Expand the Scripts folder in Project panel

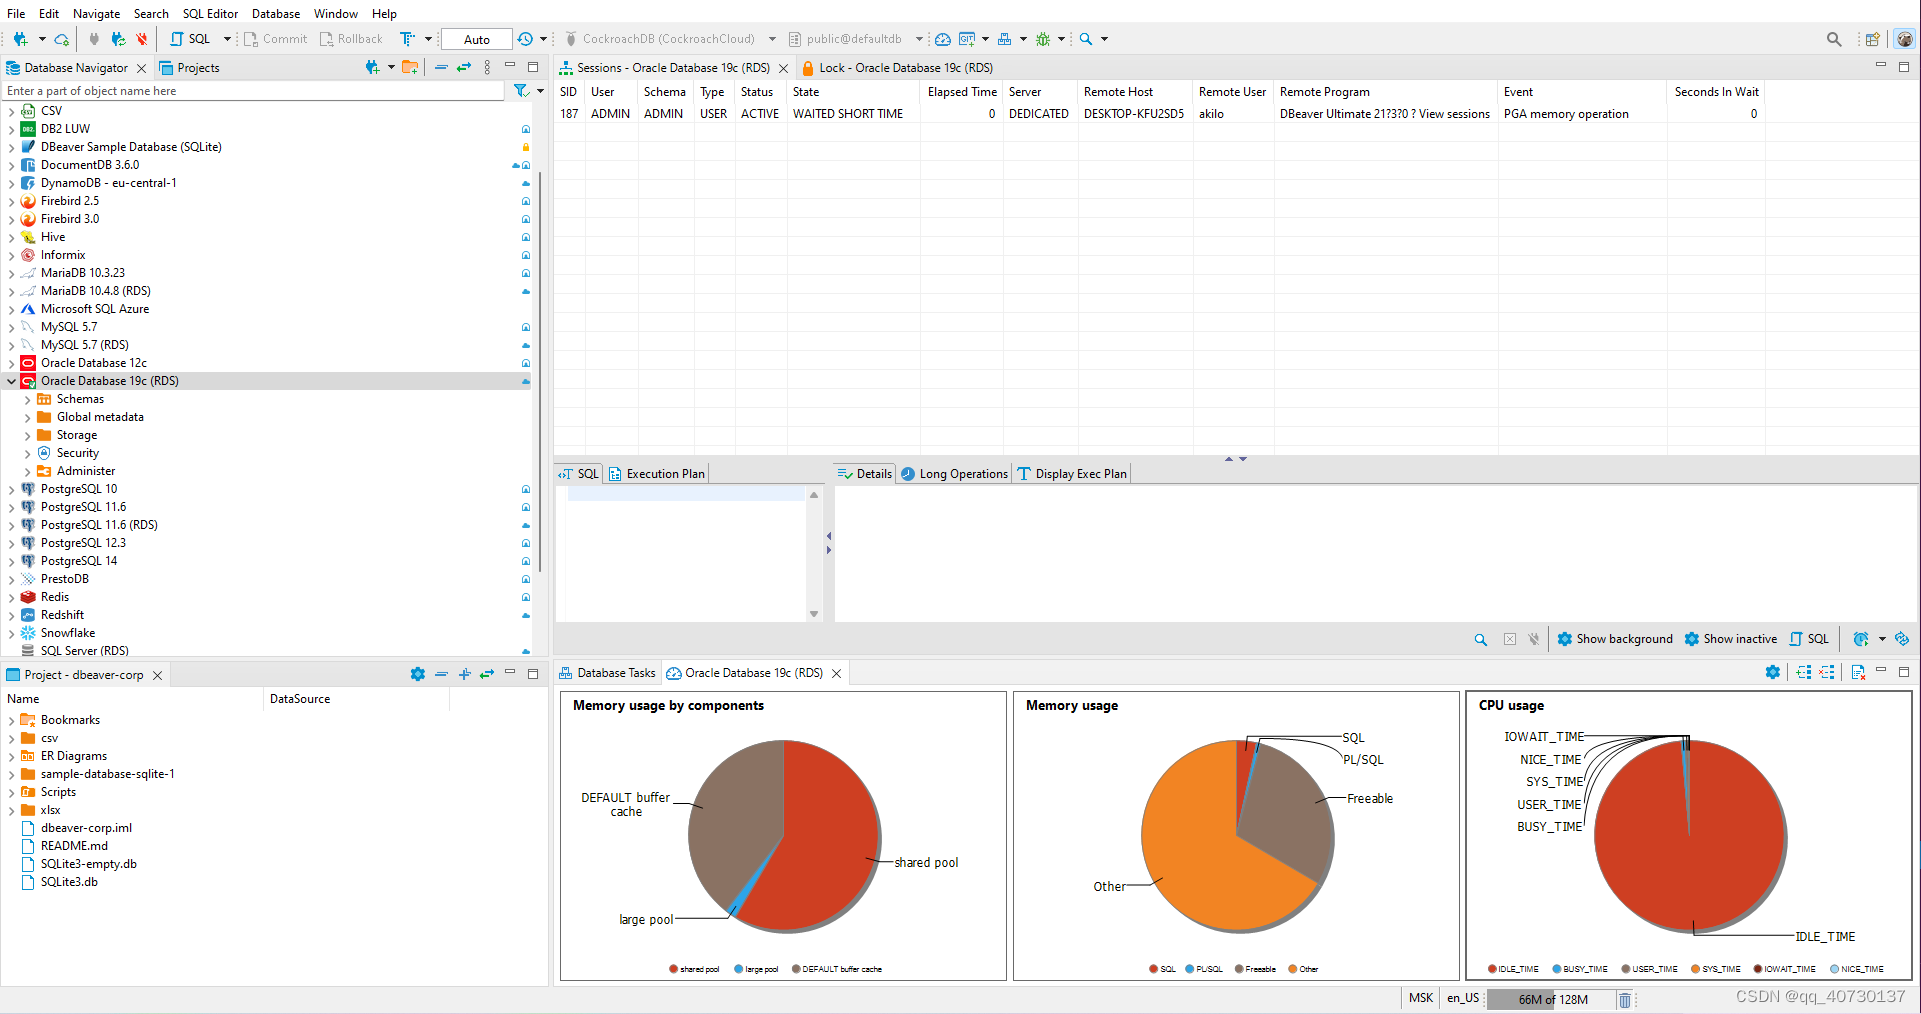click(12, 792)
